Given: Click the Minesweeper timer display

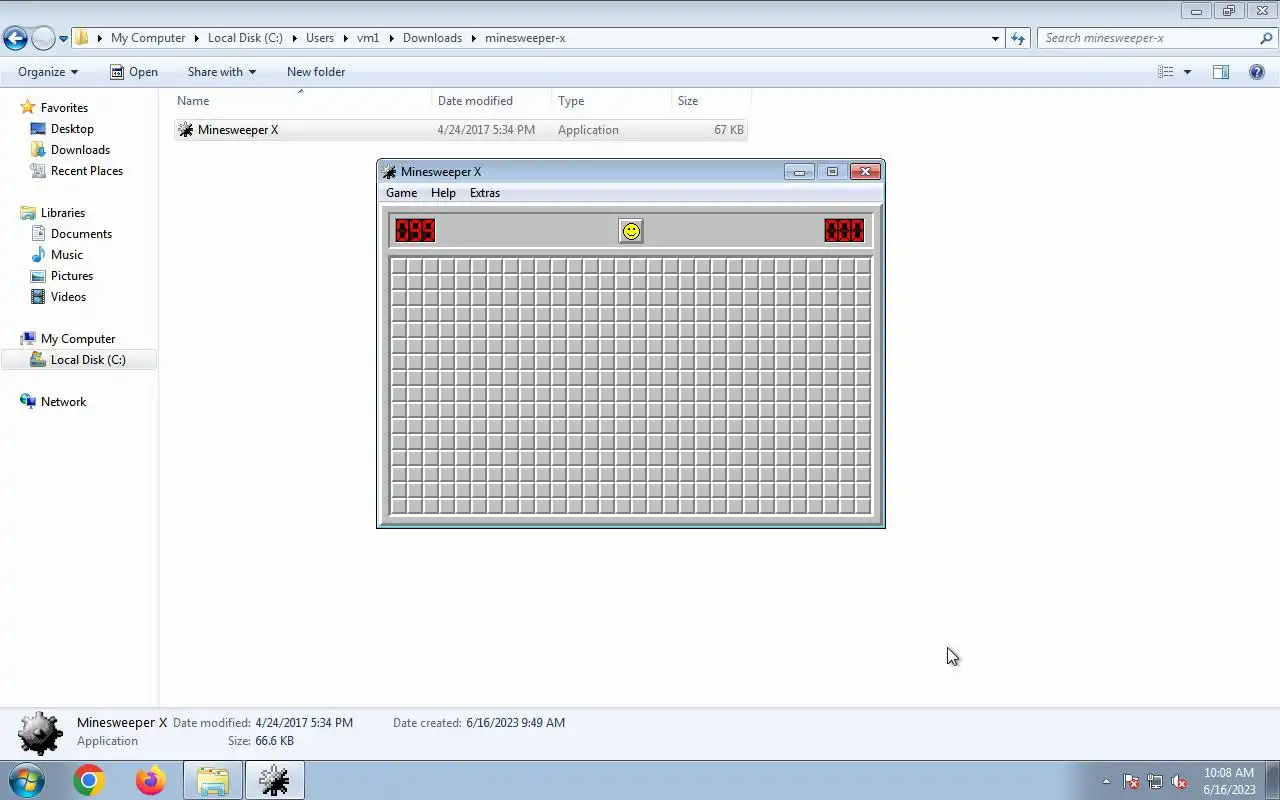Looking at the screenshot, I should 844,231.
